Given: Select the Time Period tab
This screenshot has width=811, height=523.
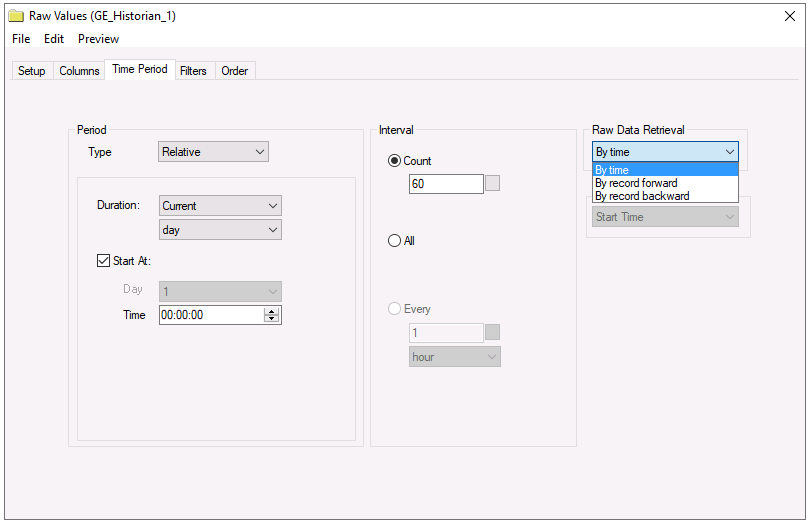Looking at the screenshot, I should coord(140,69).
